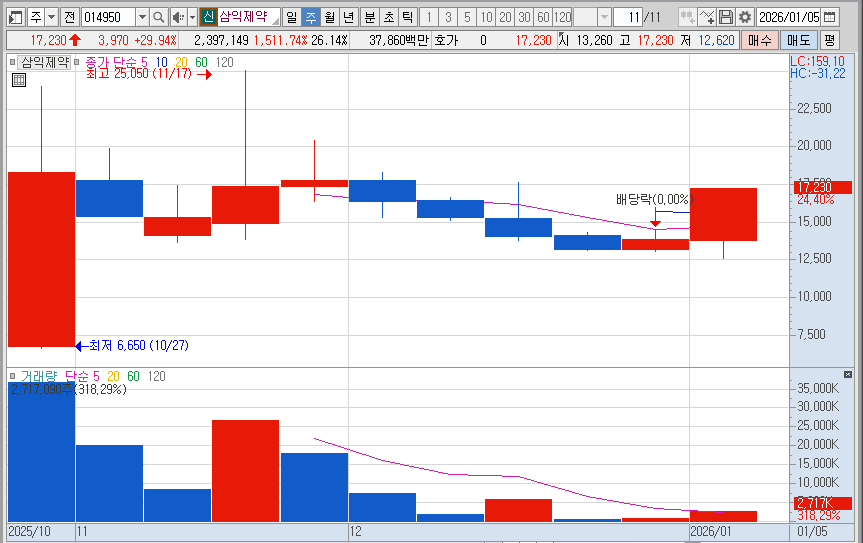Click the gray 120 price MA legend
Screen dimensions: 863x543
click(225, 62)
